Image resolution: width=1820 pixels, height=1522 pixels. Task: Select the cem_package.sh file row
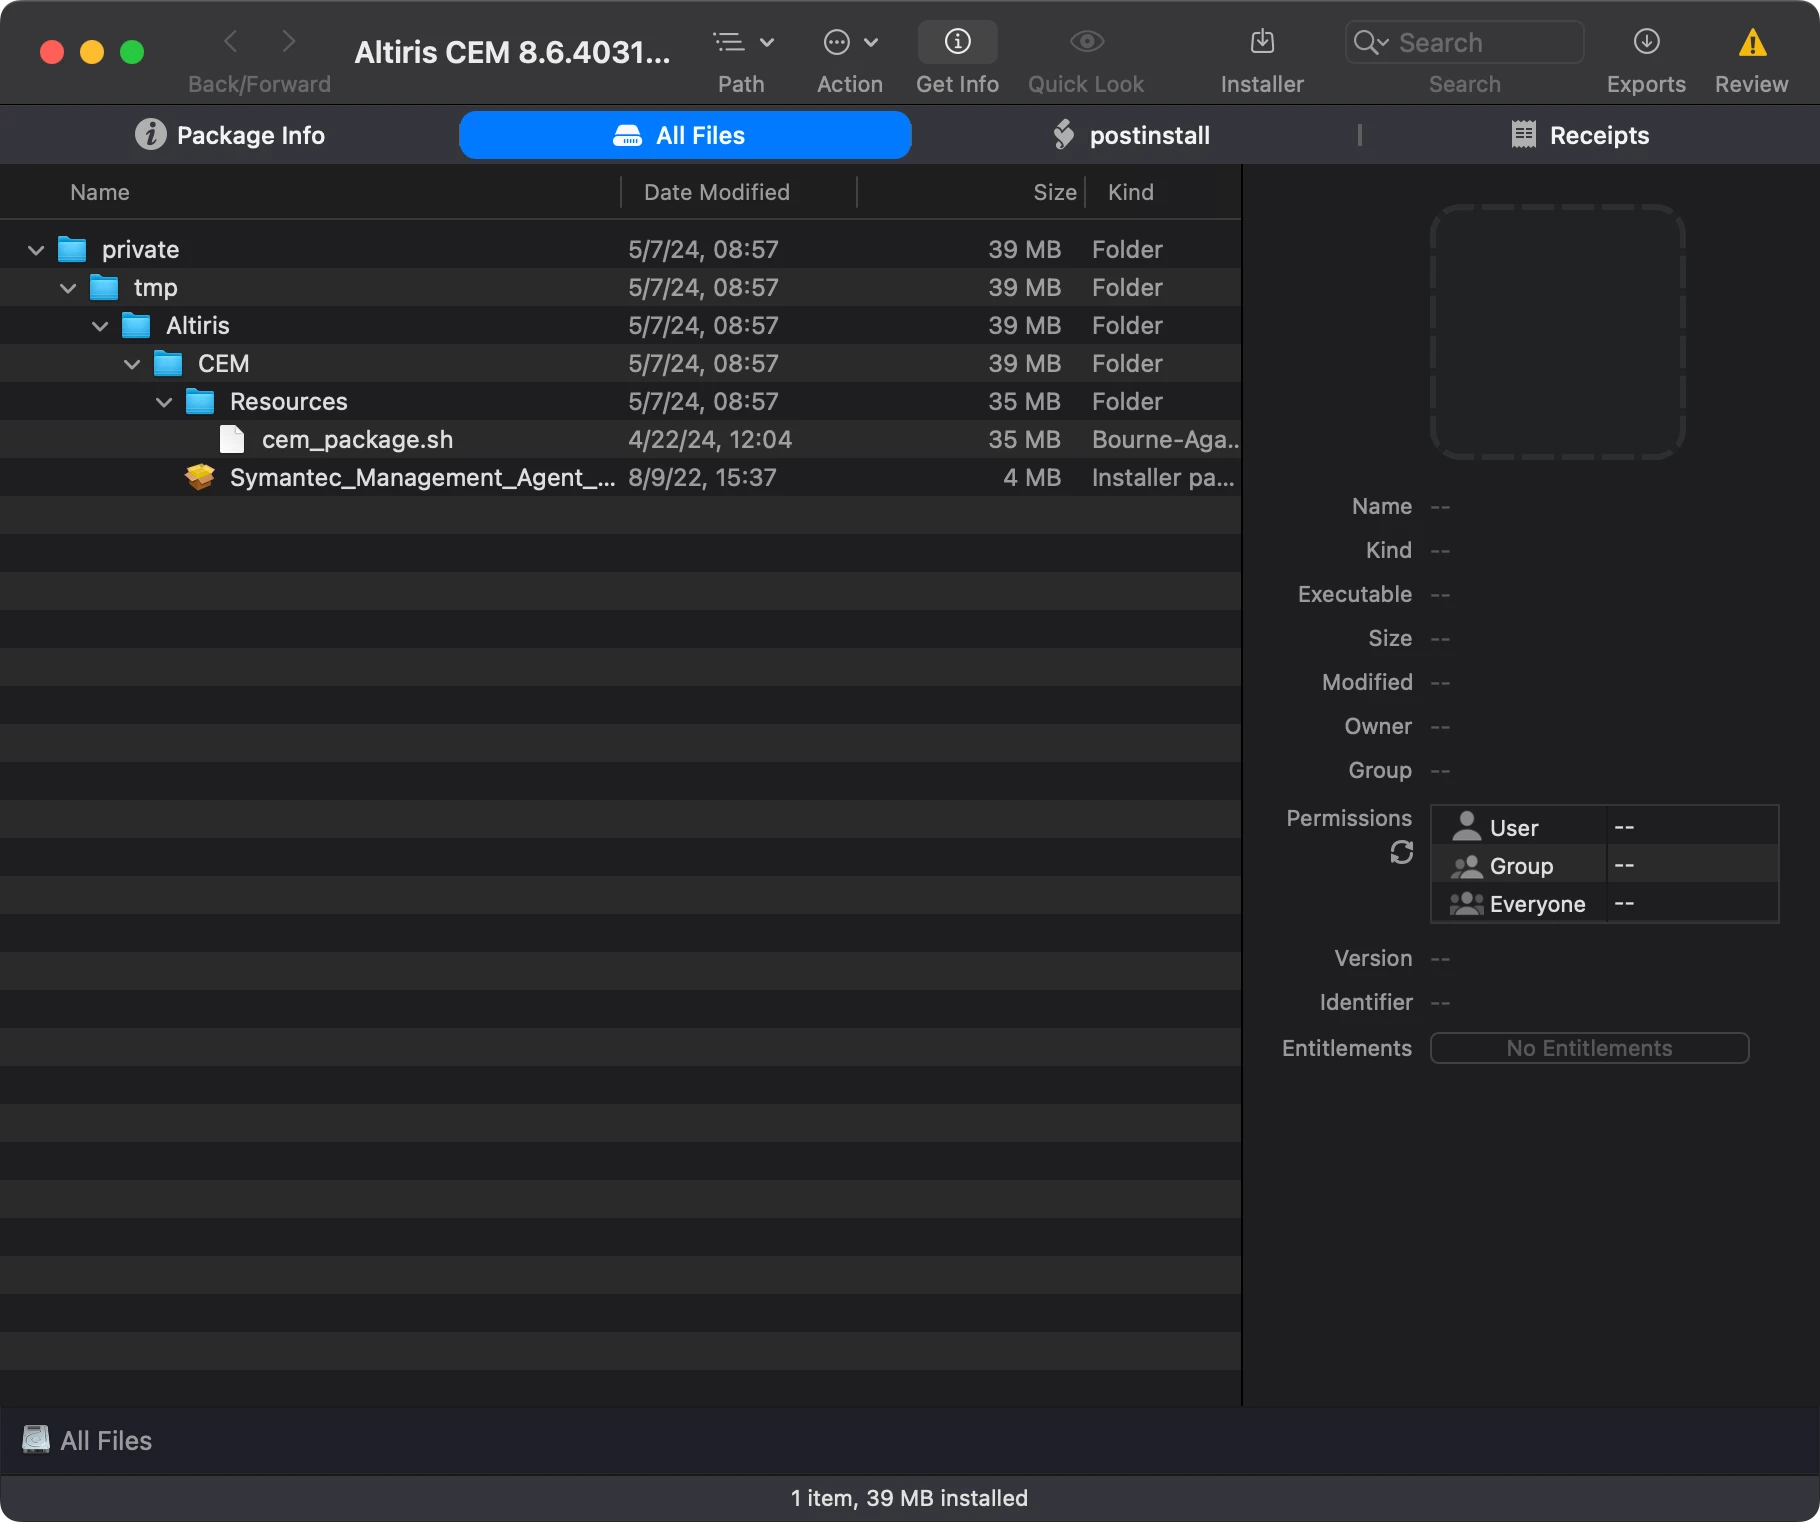point(620,439)
